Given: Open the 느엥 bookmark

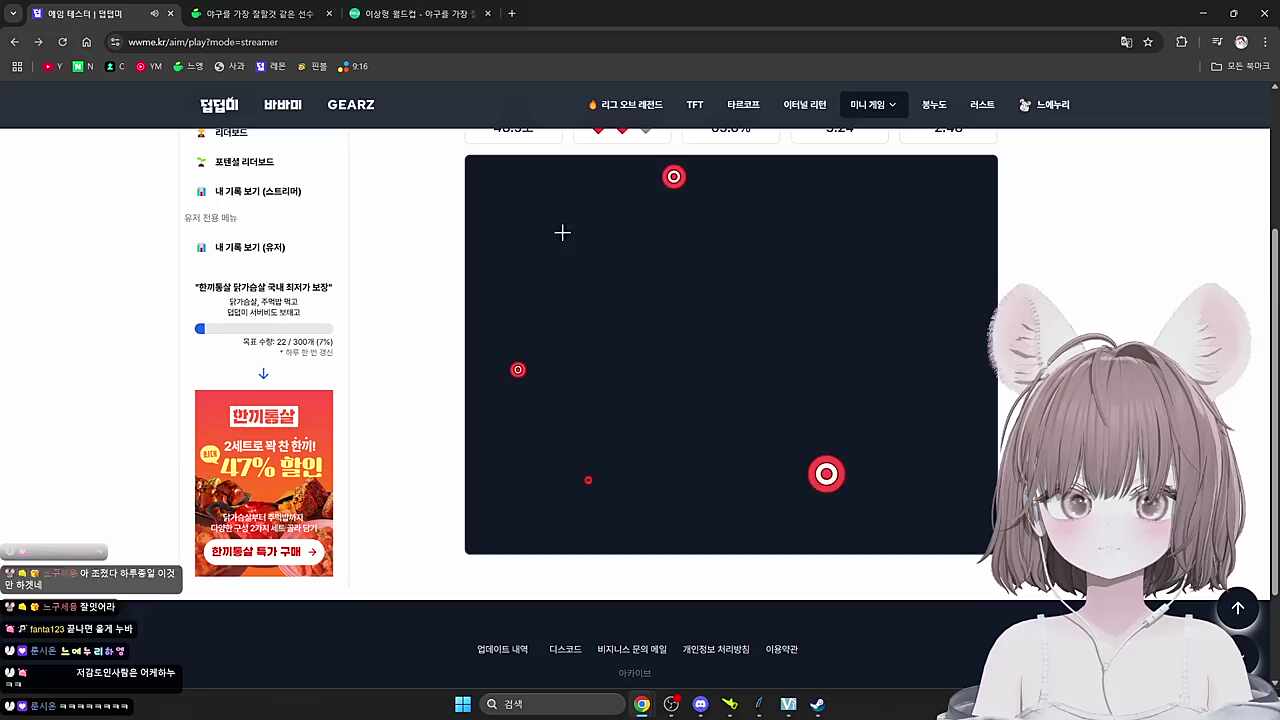Looking at the screenshot, I should pos(188,67).
